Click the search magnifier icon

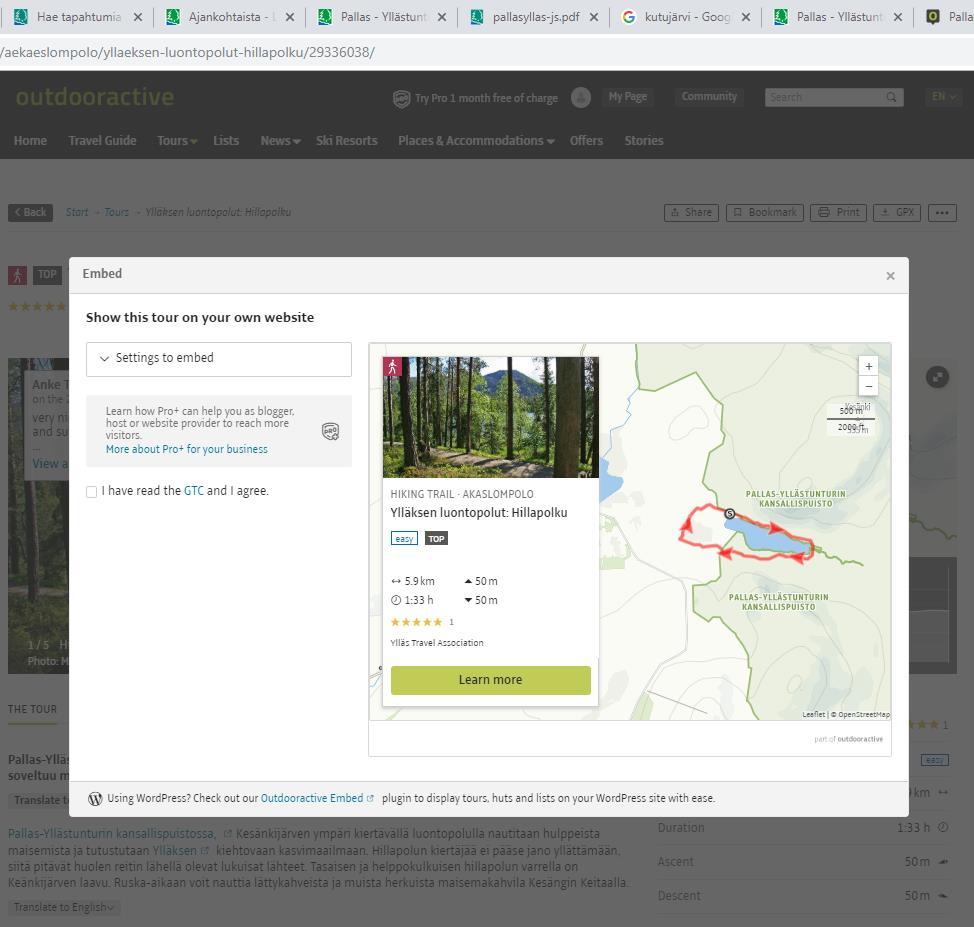click(891, 98)
